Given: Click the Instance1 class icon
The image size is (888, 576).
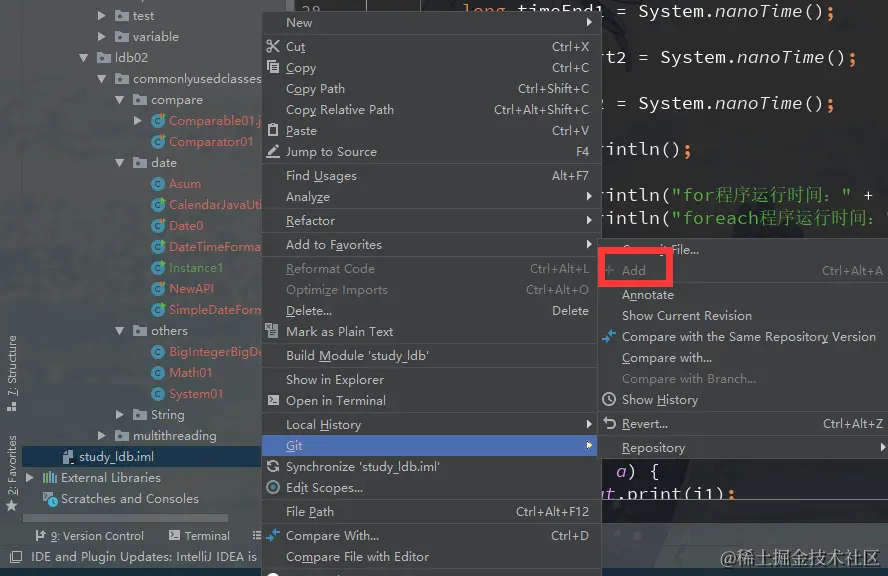Looking at the screenshot, I should point(158,267).
